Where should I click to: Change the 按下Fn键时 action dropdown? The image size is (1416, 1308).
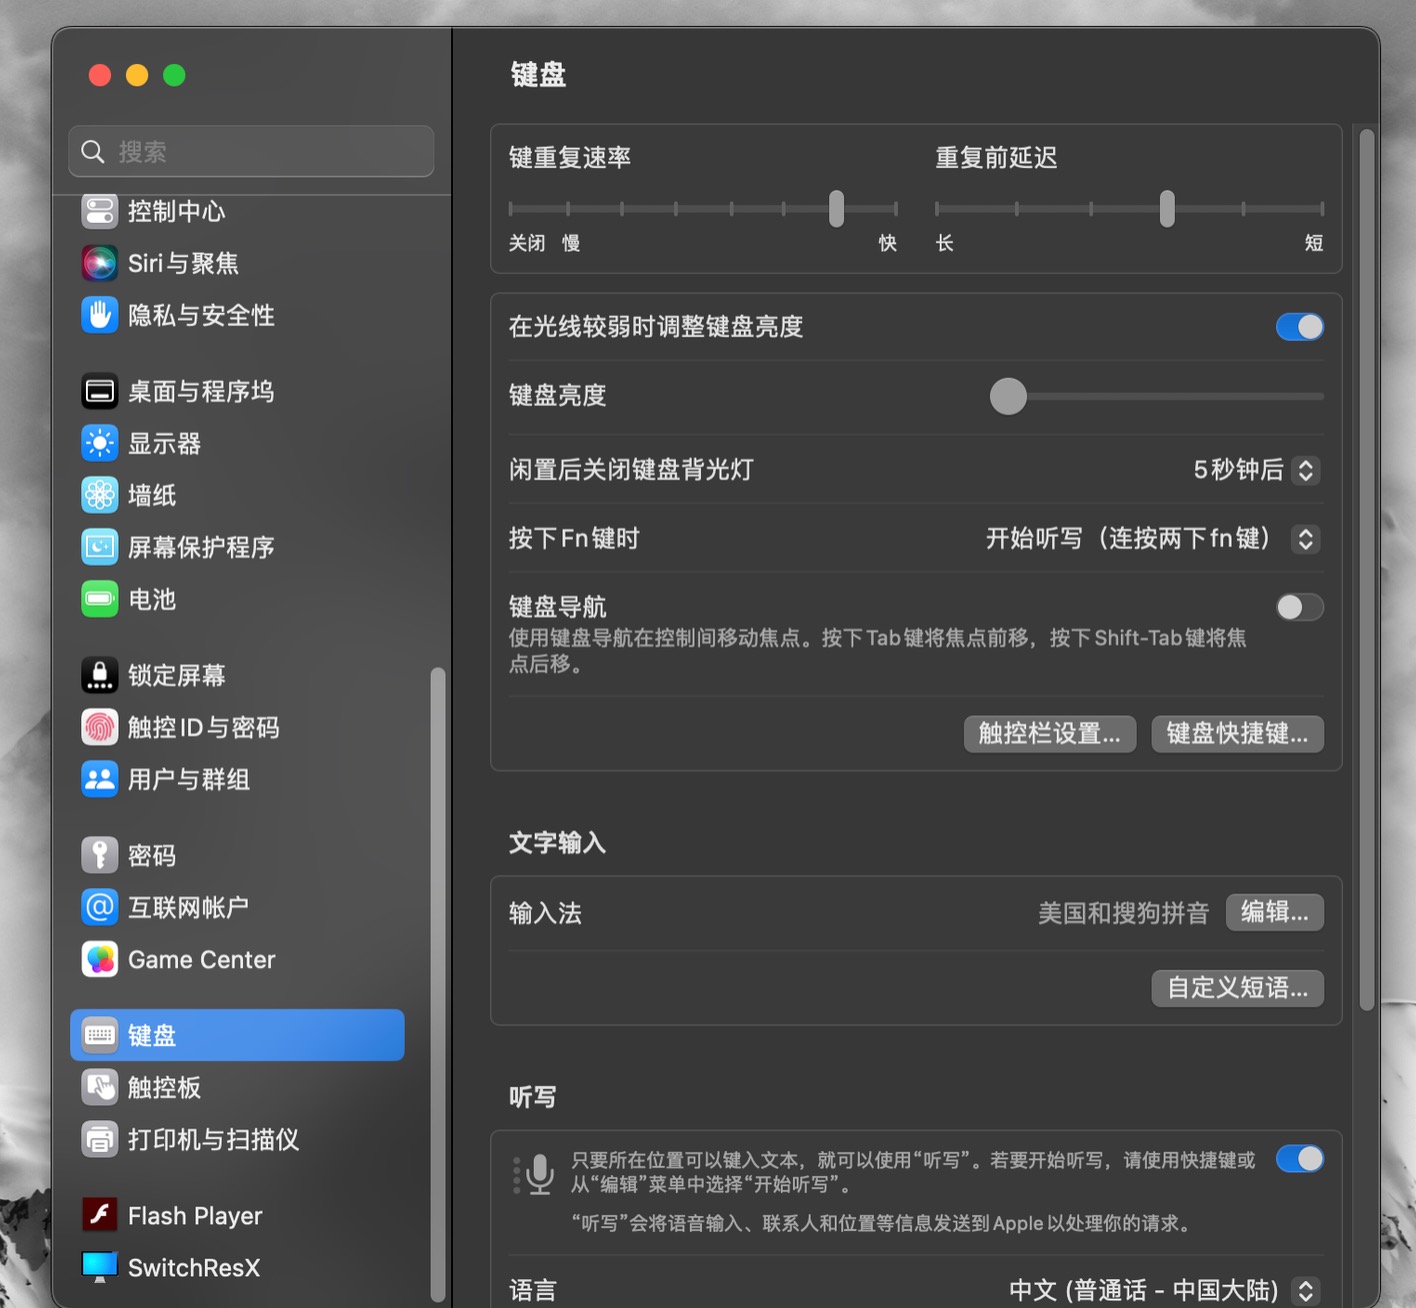click(1305, 539)
